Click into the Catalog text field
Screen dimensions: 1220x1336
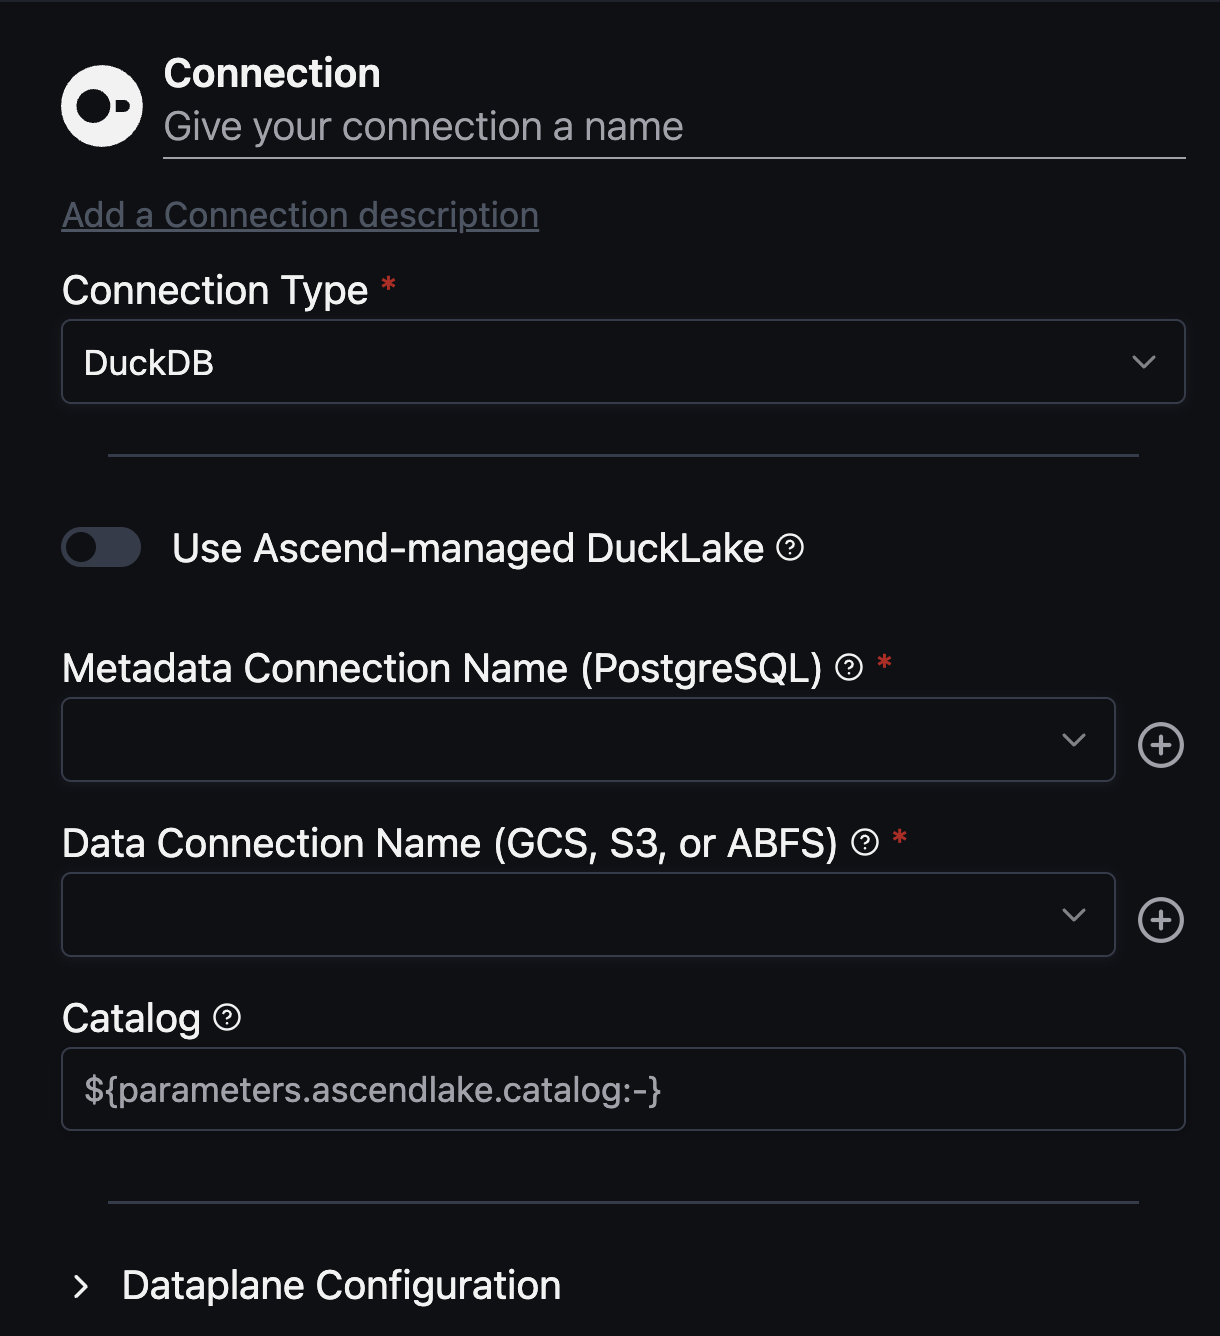pyautogui.click(x=623, y=1089)
